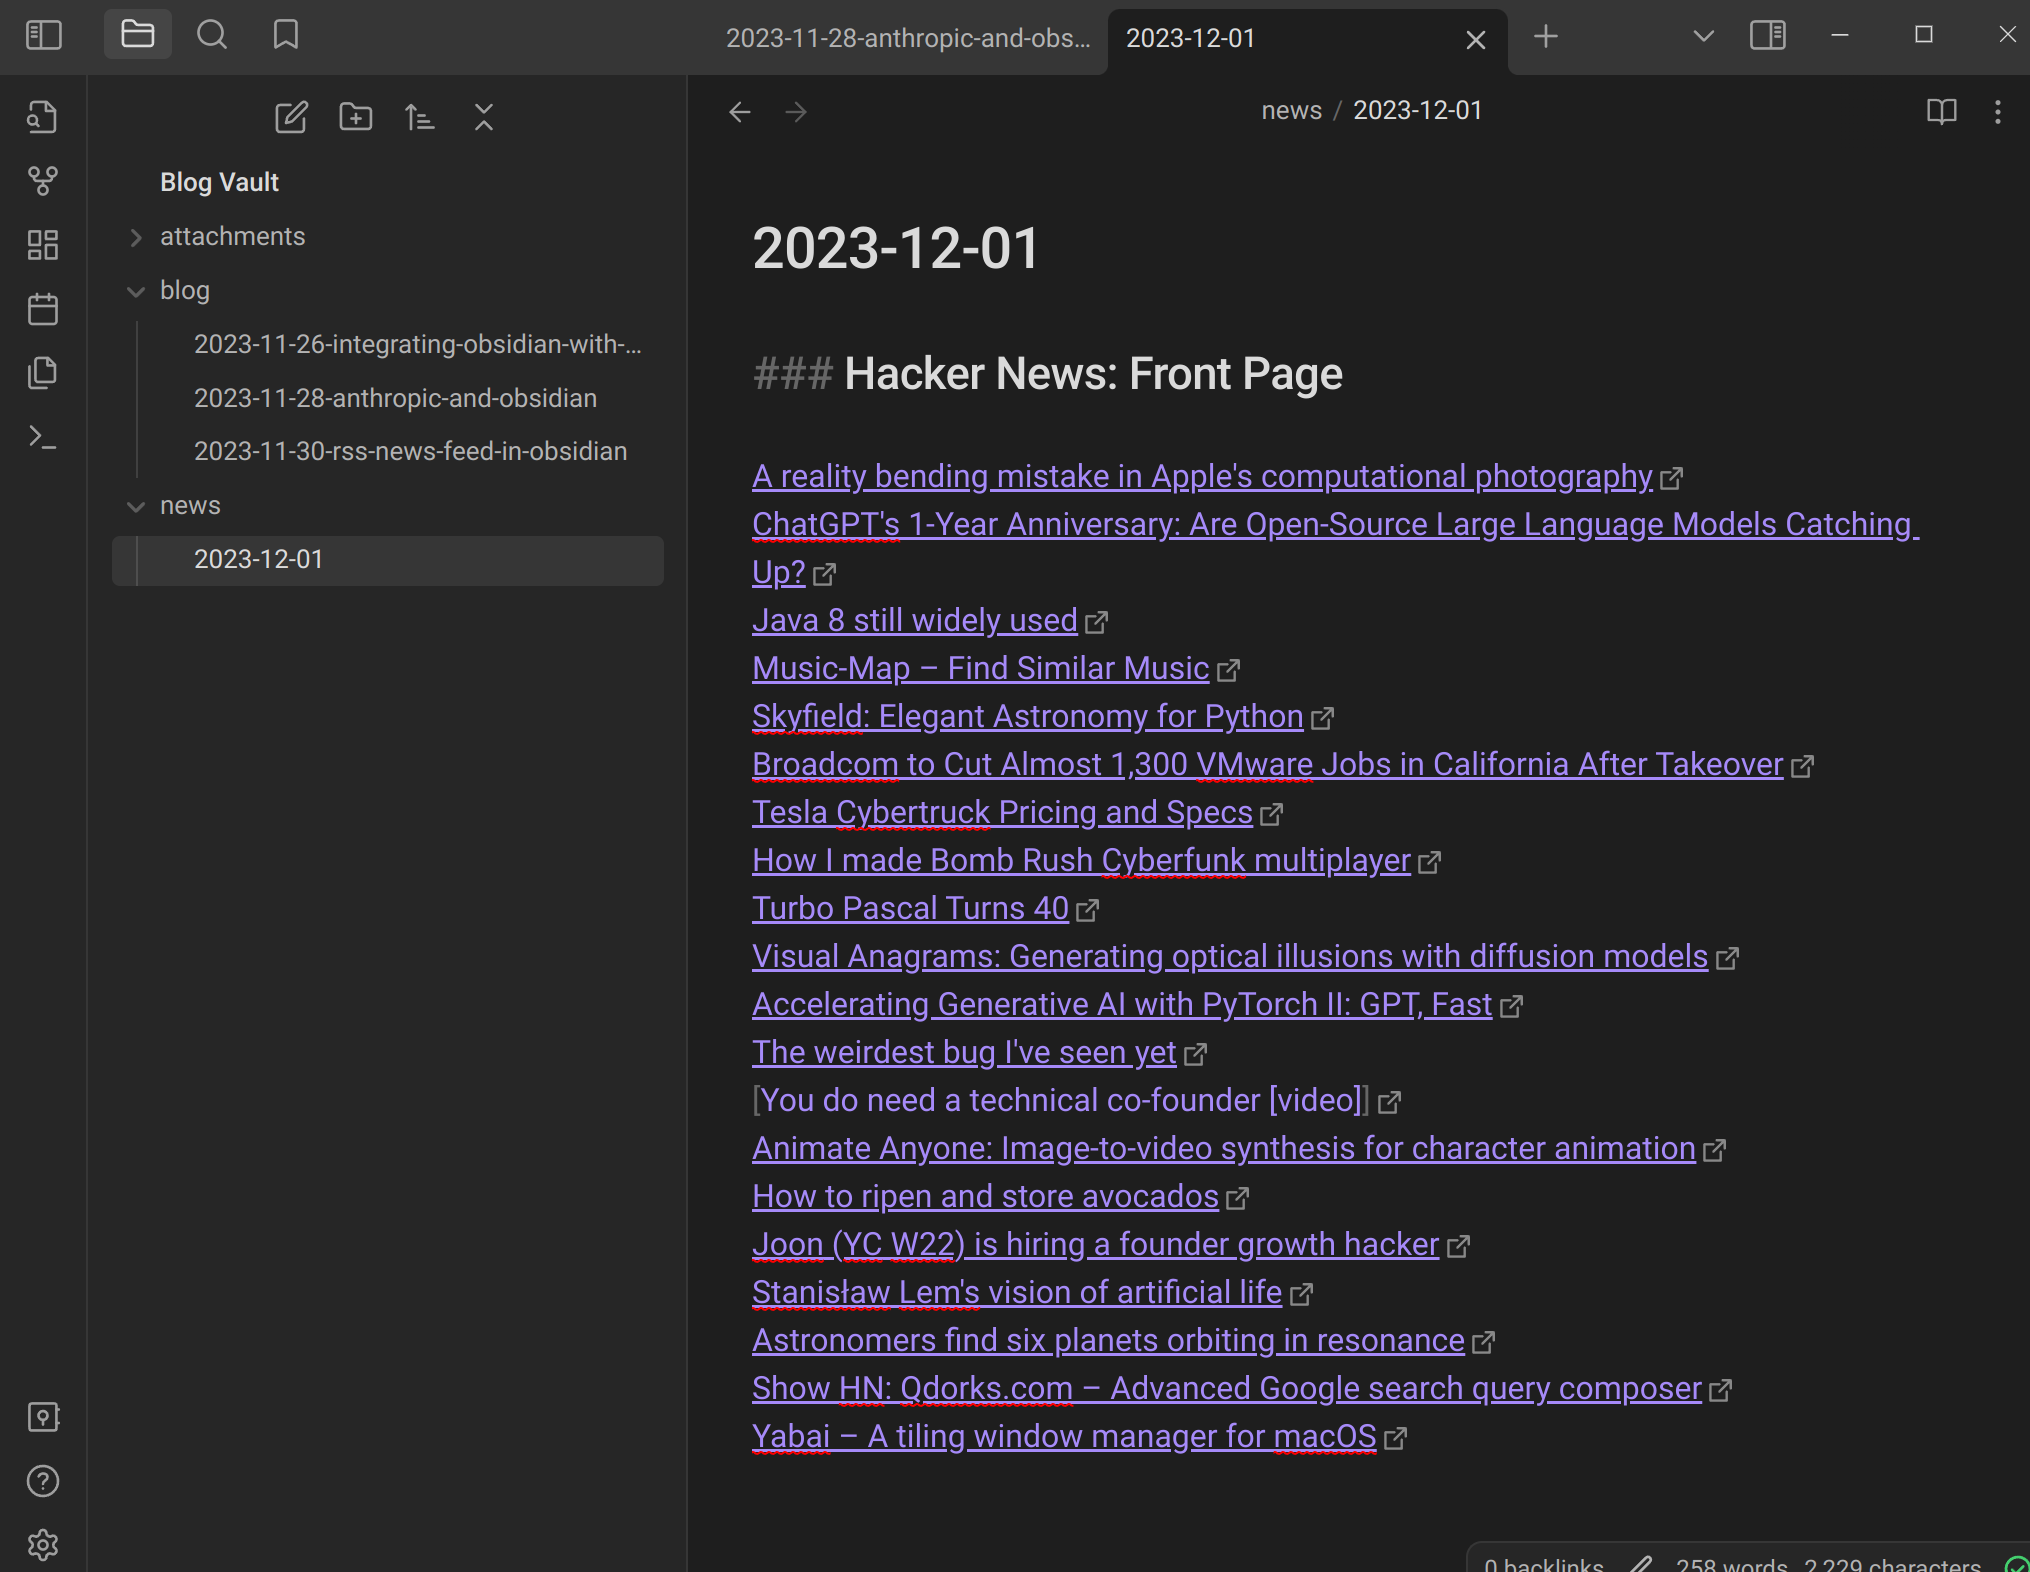The width and height of the screenshot is (2030, 1572).
Task: Open the 'Java 8 still widely used' link
Action: click(913, 620)
